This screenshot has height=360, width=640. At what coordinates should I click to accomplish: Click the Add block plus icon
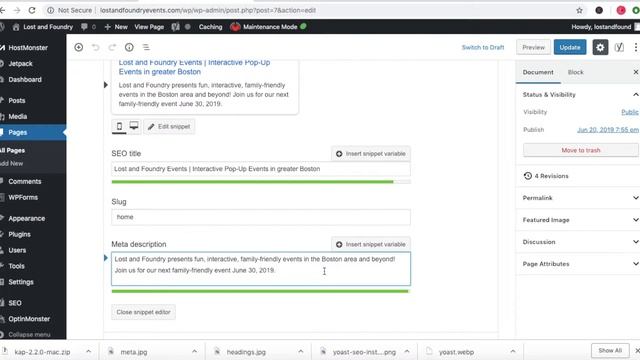[79, 47]
